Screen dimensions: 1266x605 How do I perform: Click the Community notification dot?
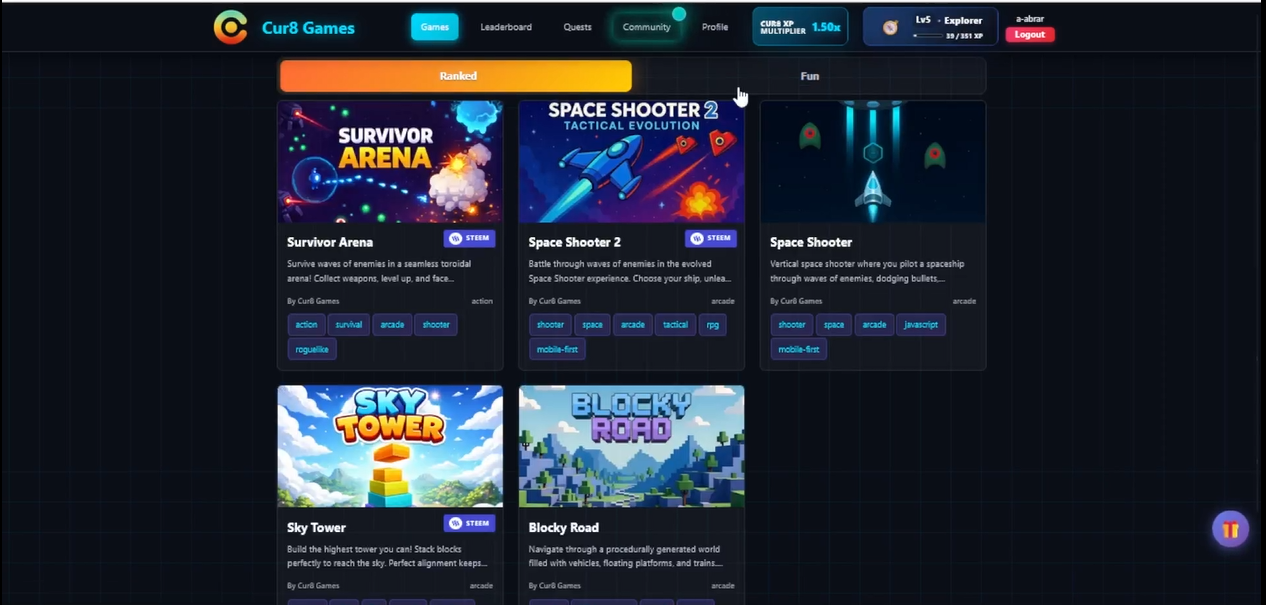[x=679, y=14]
